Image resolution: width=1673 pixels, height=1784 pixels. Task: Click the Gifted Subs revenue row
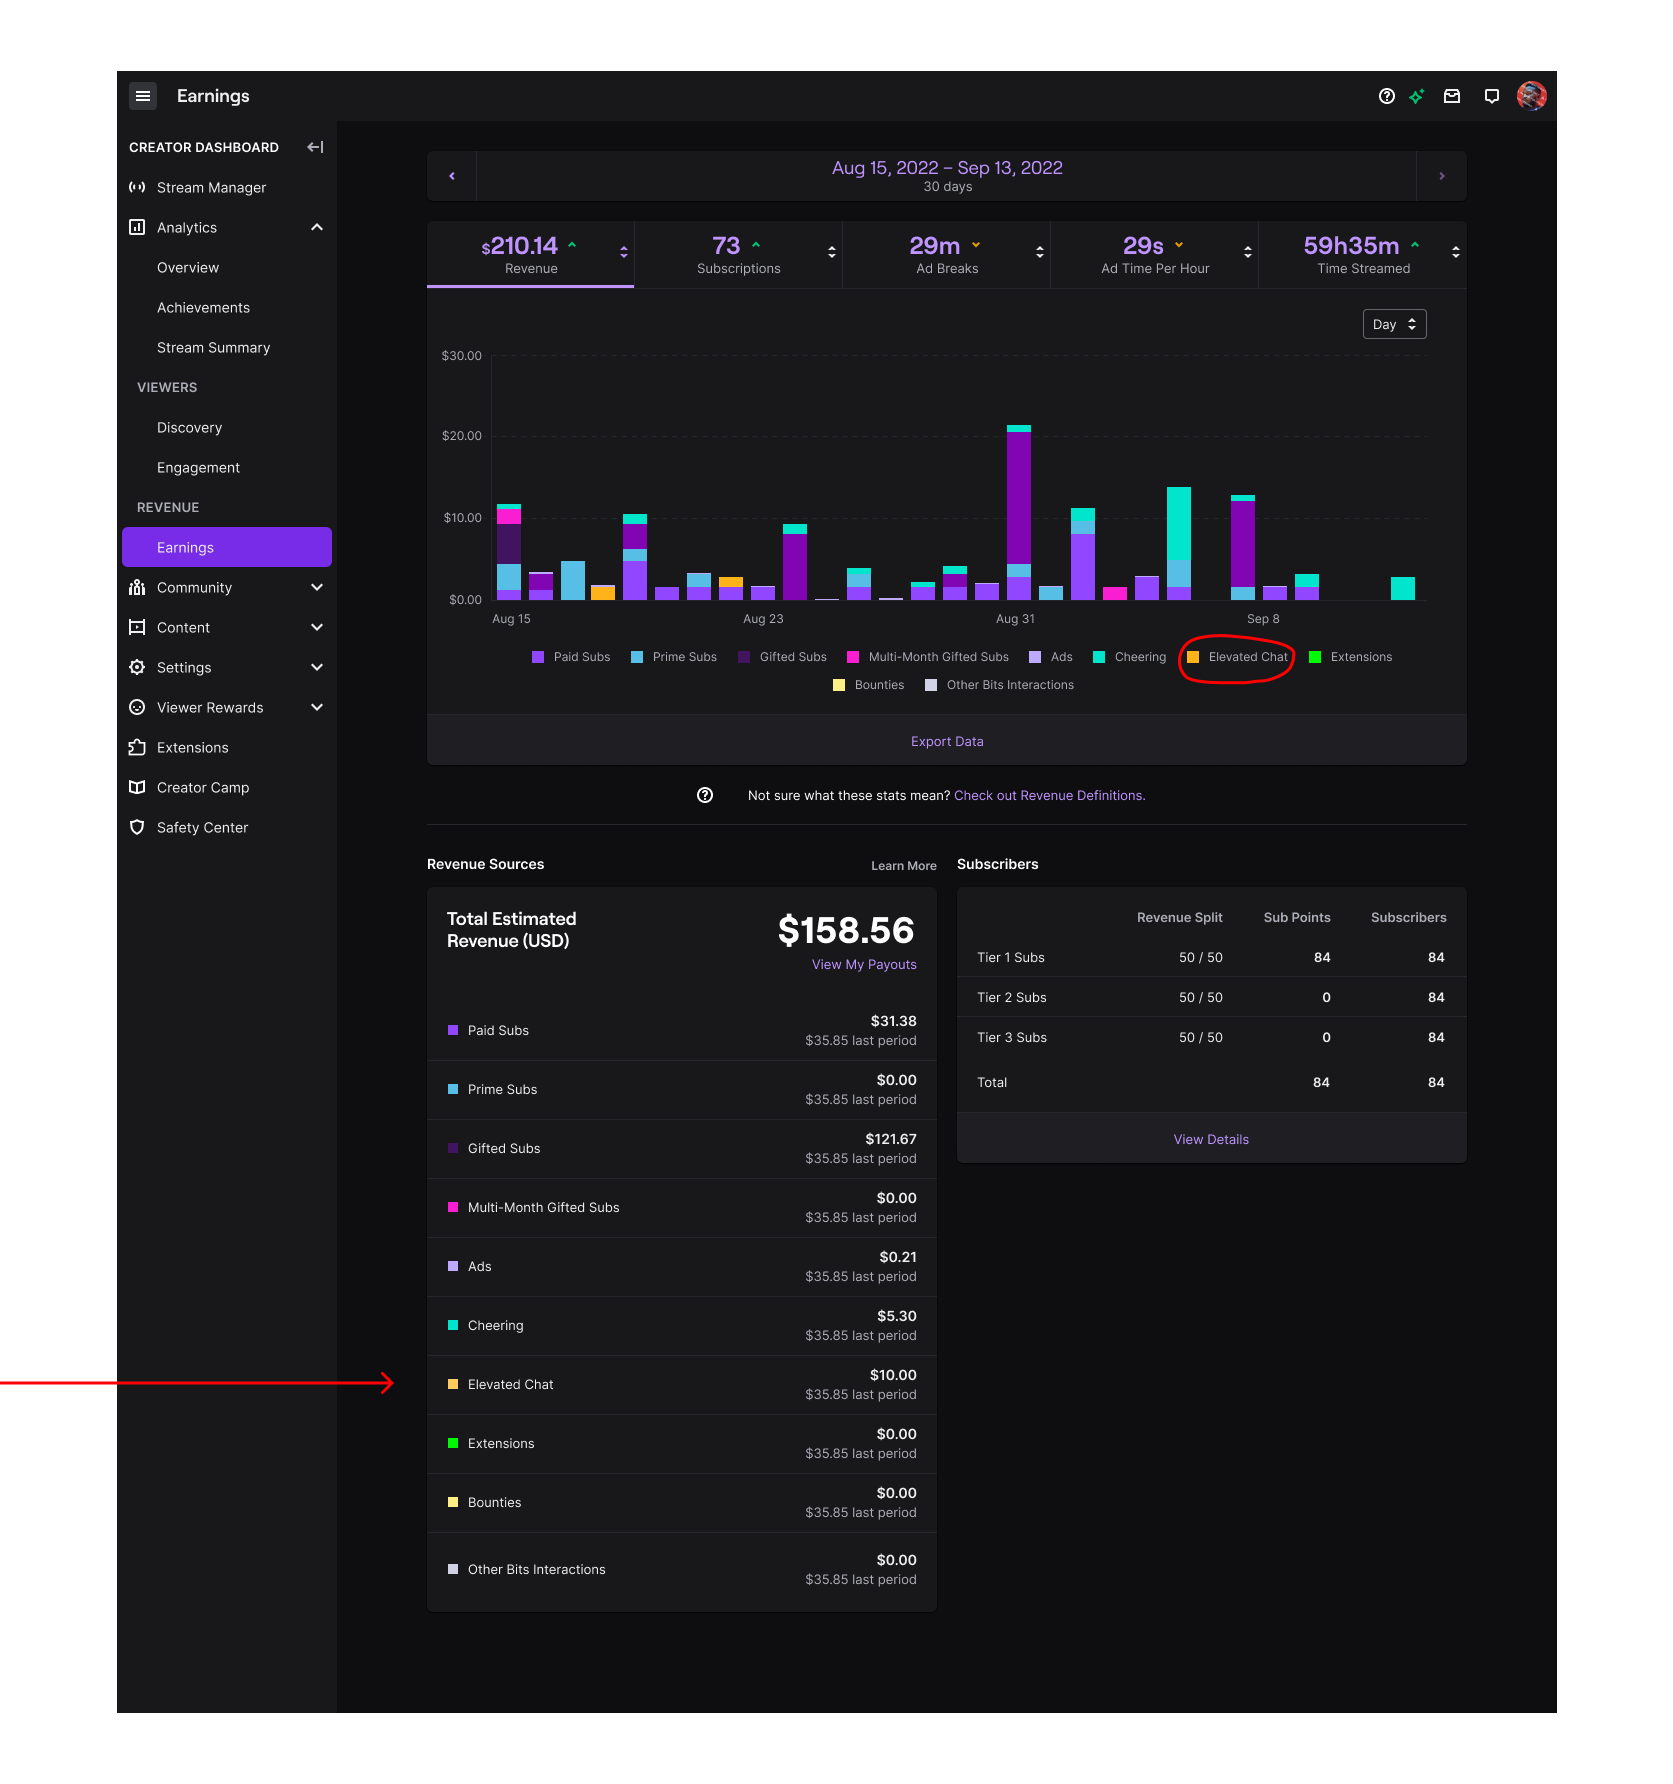[x=682, y=1148]
